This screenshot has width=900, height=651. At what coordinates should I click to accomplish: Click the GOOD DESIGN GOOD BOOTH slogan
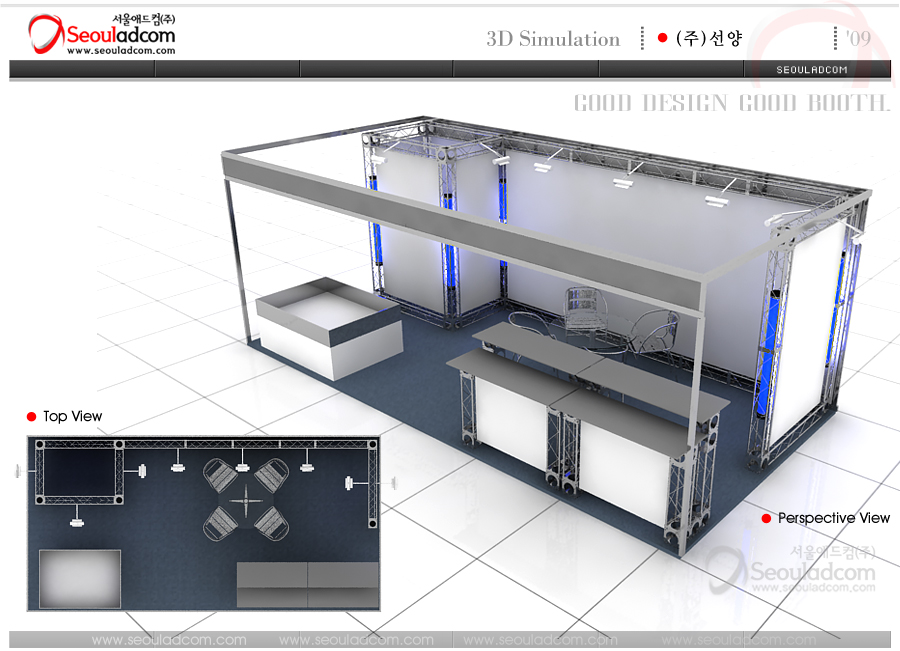(731, 103)
